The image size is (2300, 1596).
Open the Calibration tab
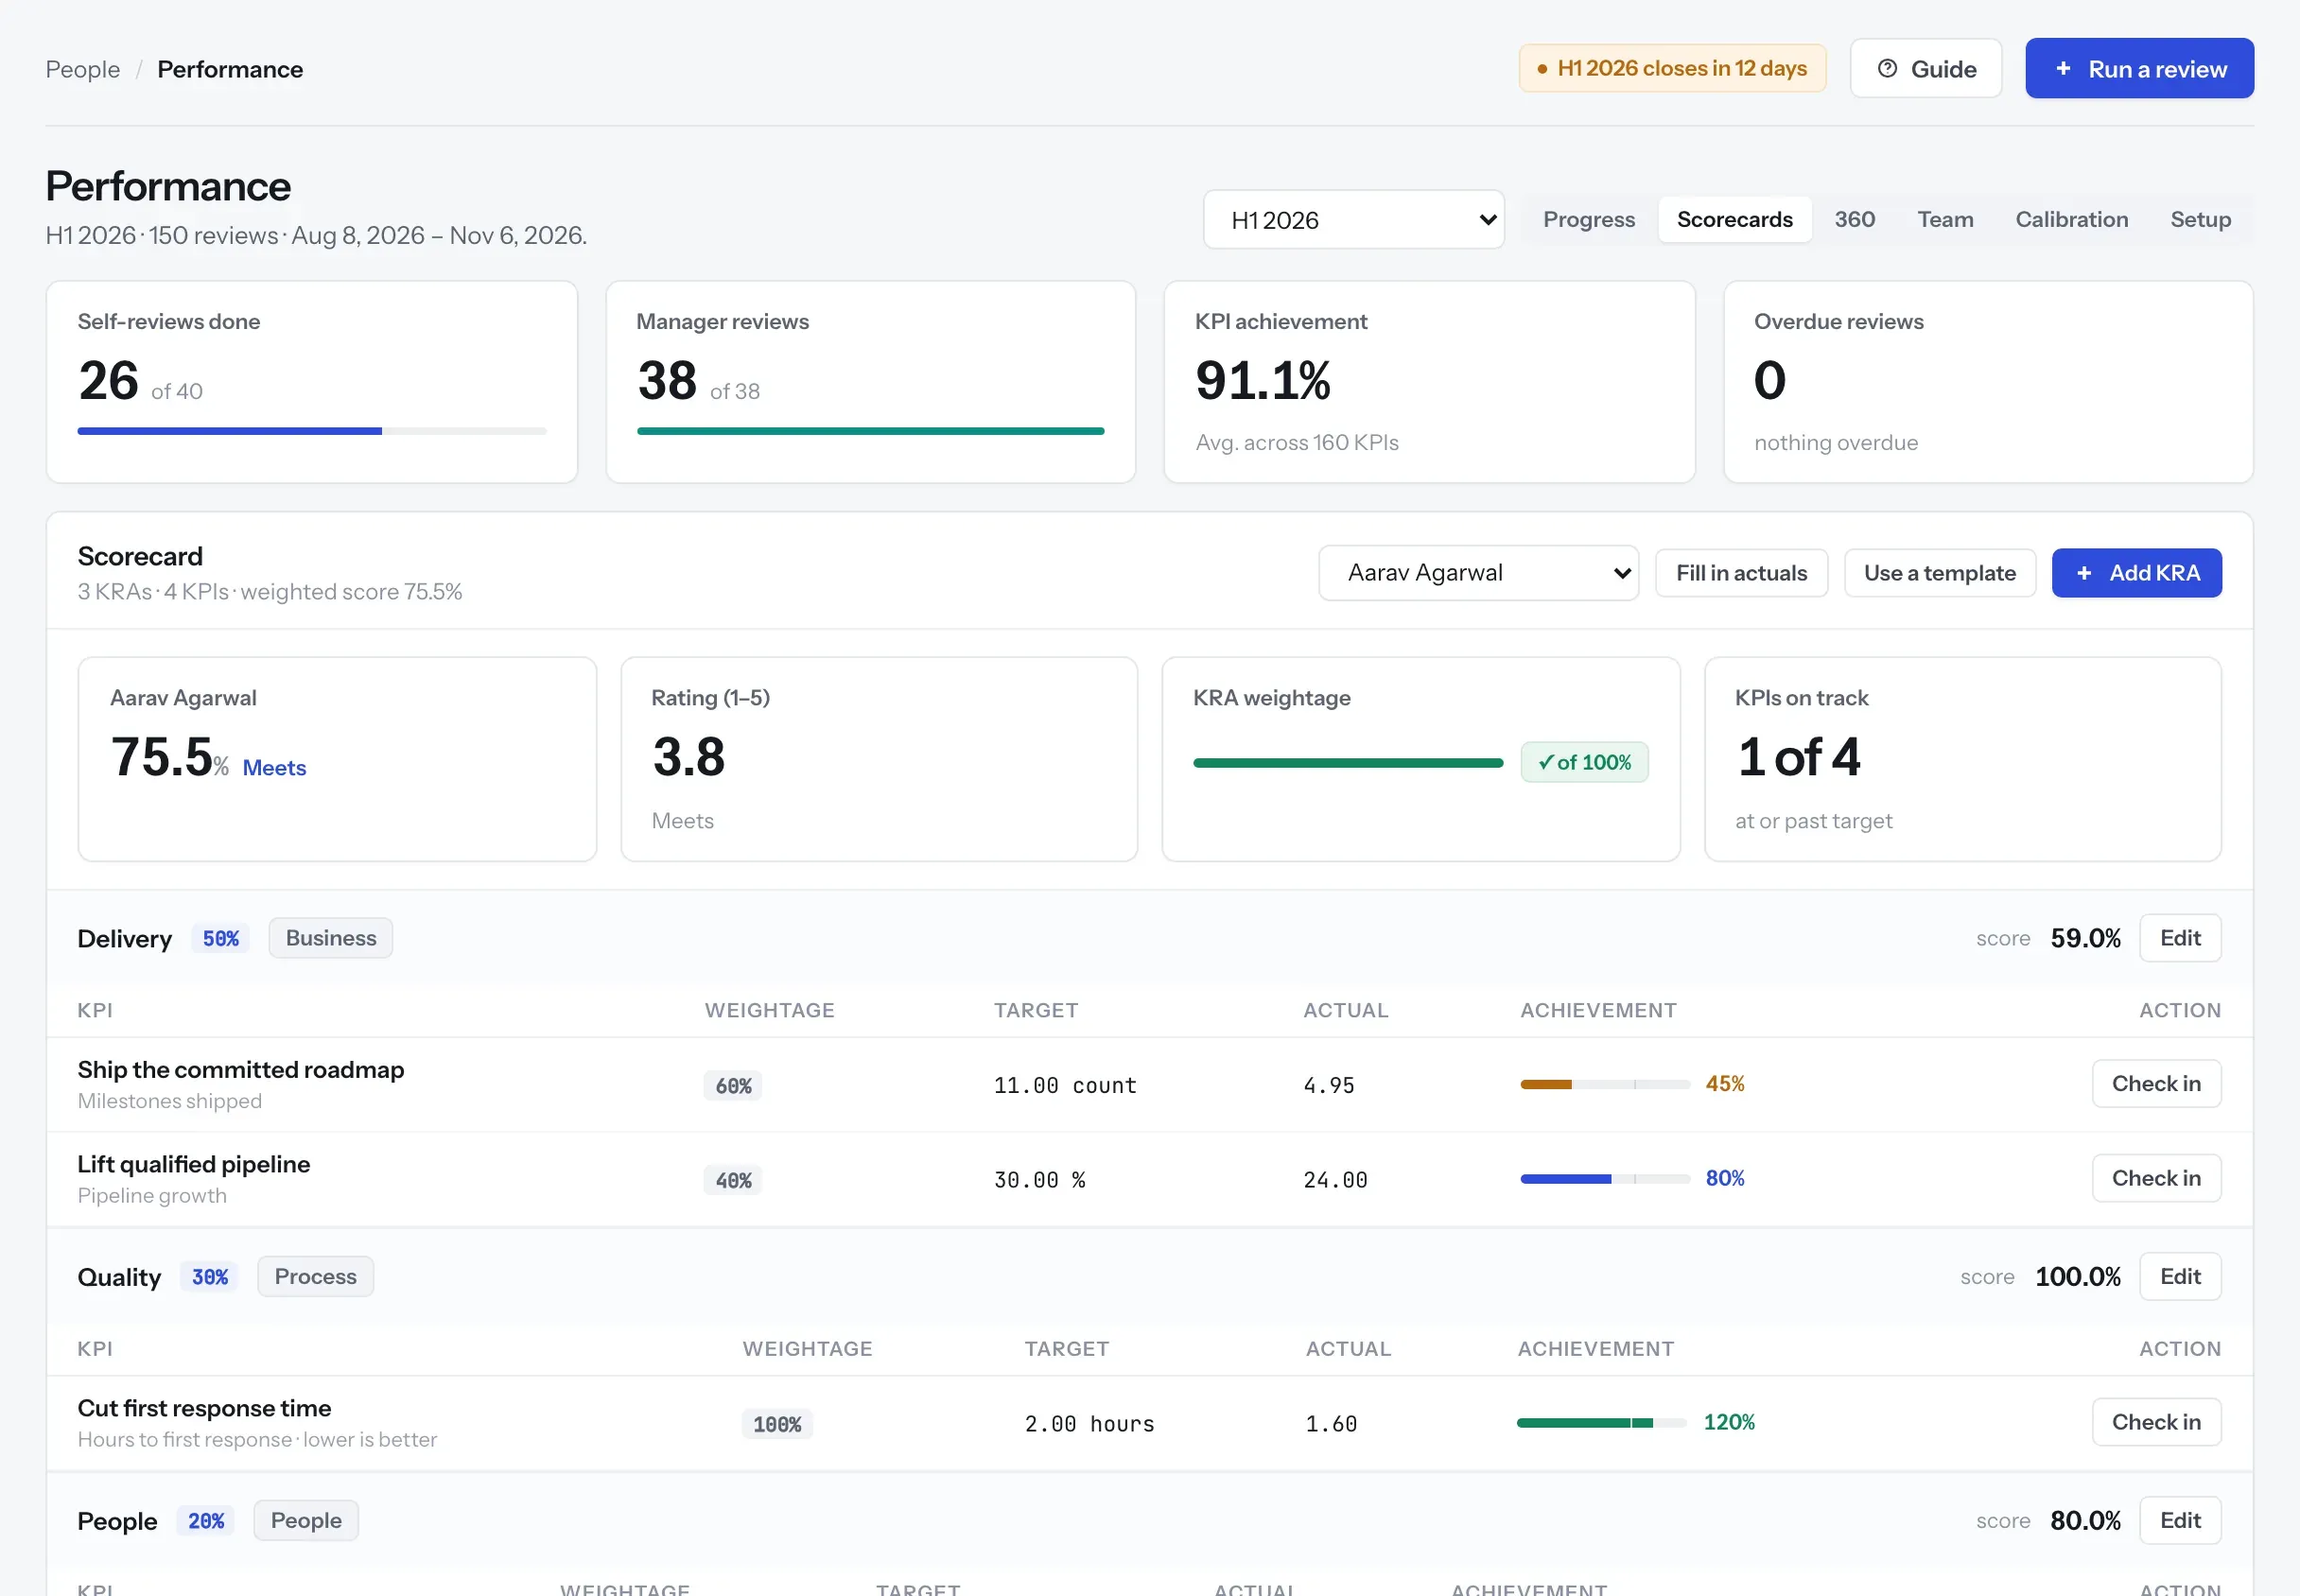pos(2071,220)
